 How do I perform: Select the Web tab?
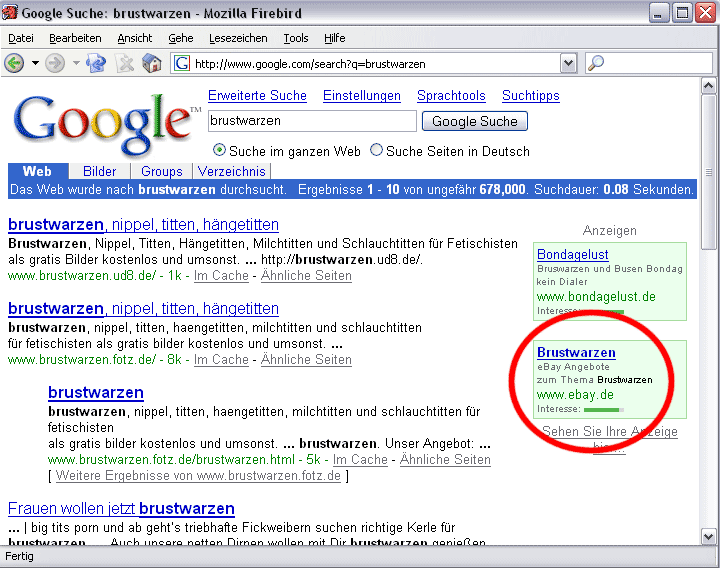(38, 171)
